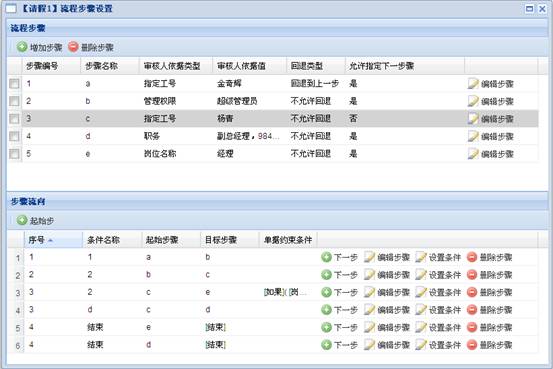Click the 起始步骤 column header
The height and width of the screenshot is (369, 553).
coord(171,240)
